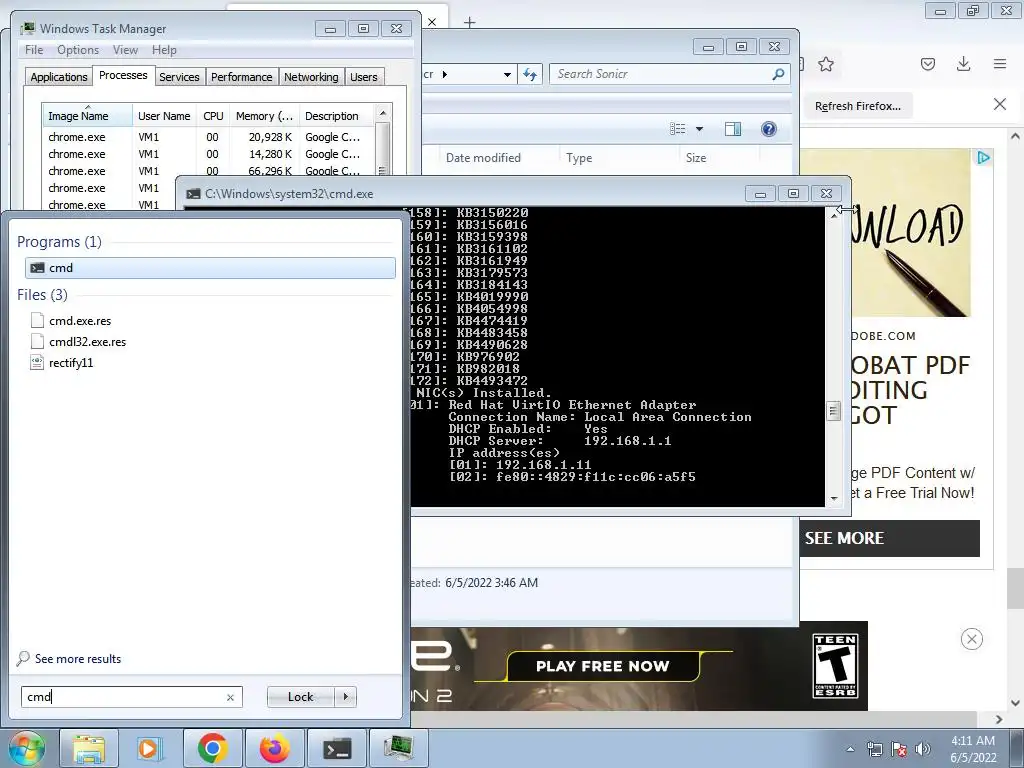Switch to the Applications tab
1024x768 pixels.
point(59,77)
